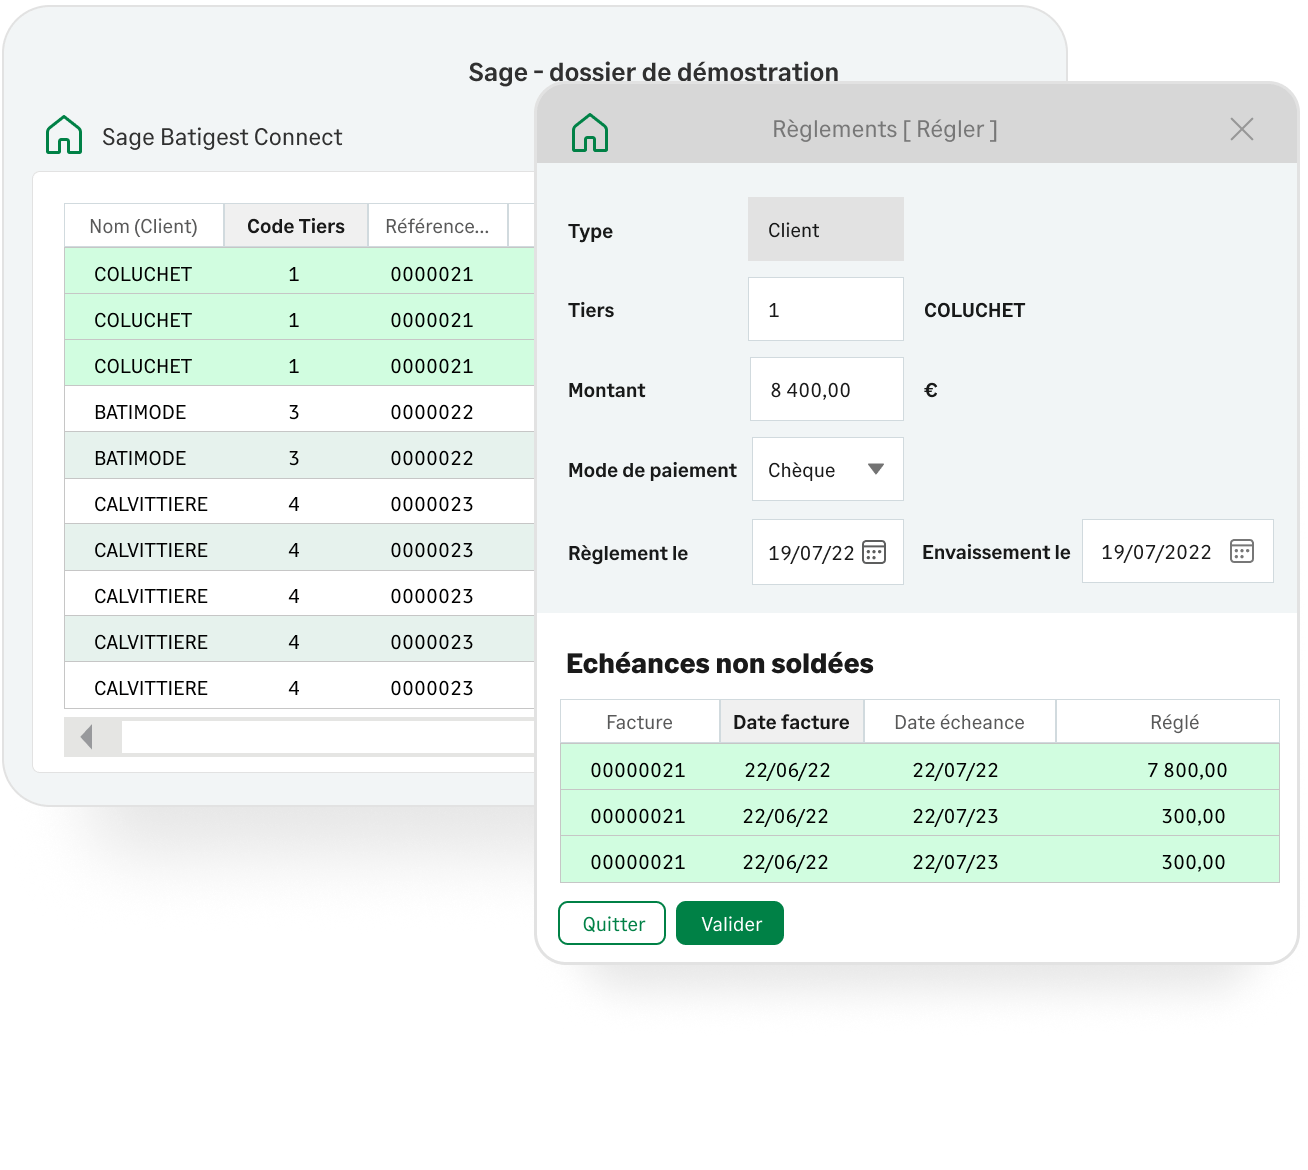Click due date 22/07/22 in the échéances table
Screen dimensions: 1308x1170
[x=955, y=770]
